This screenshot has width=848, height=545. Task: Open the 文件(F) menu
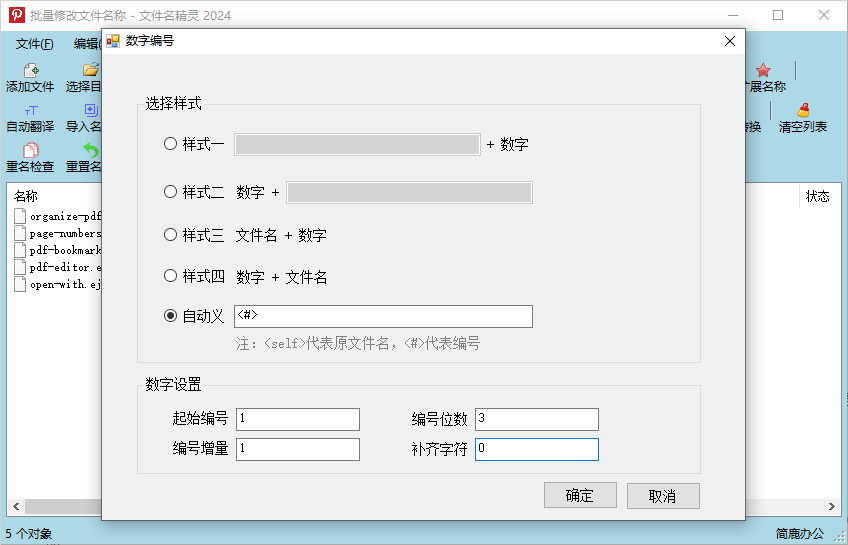(35, 44)
